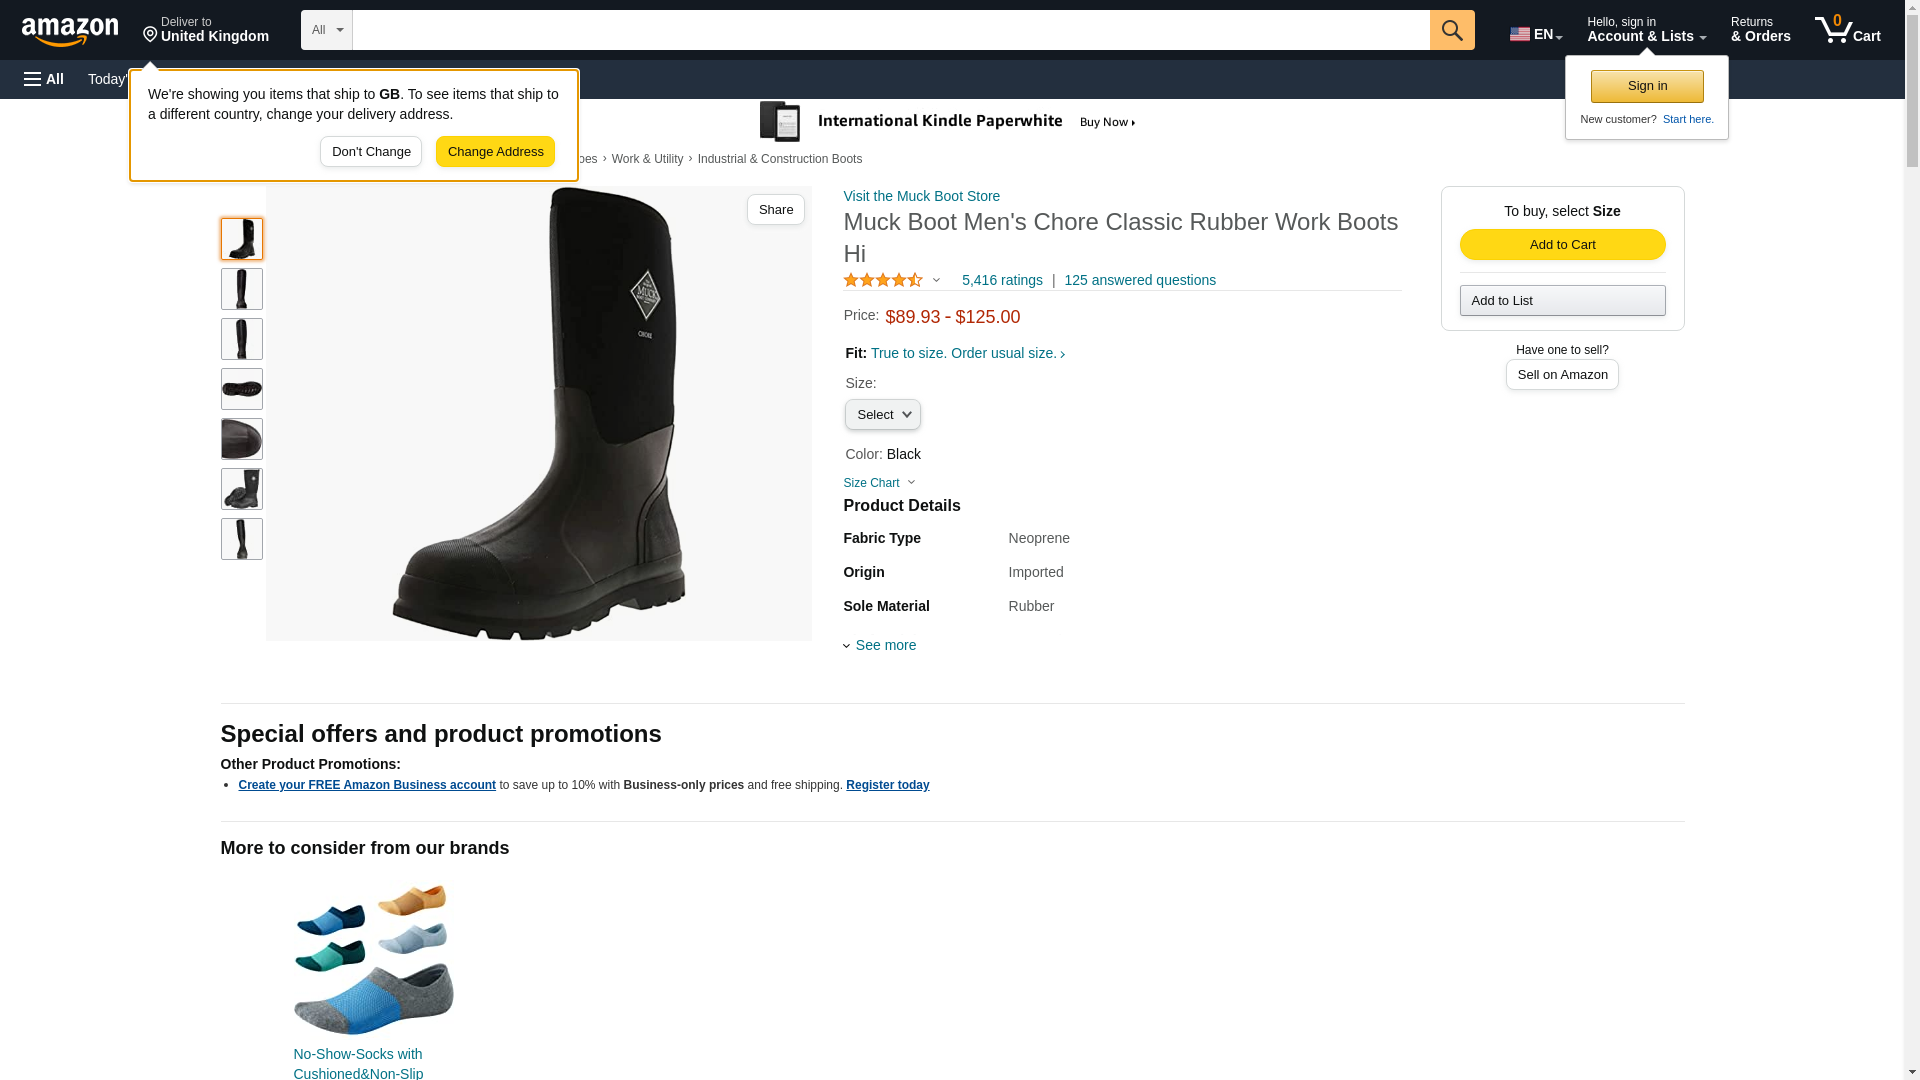1920x1080 pixels.
Task: Open Account & Lists menu
Action: 1645,30
